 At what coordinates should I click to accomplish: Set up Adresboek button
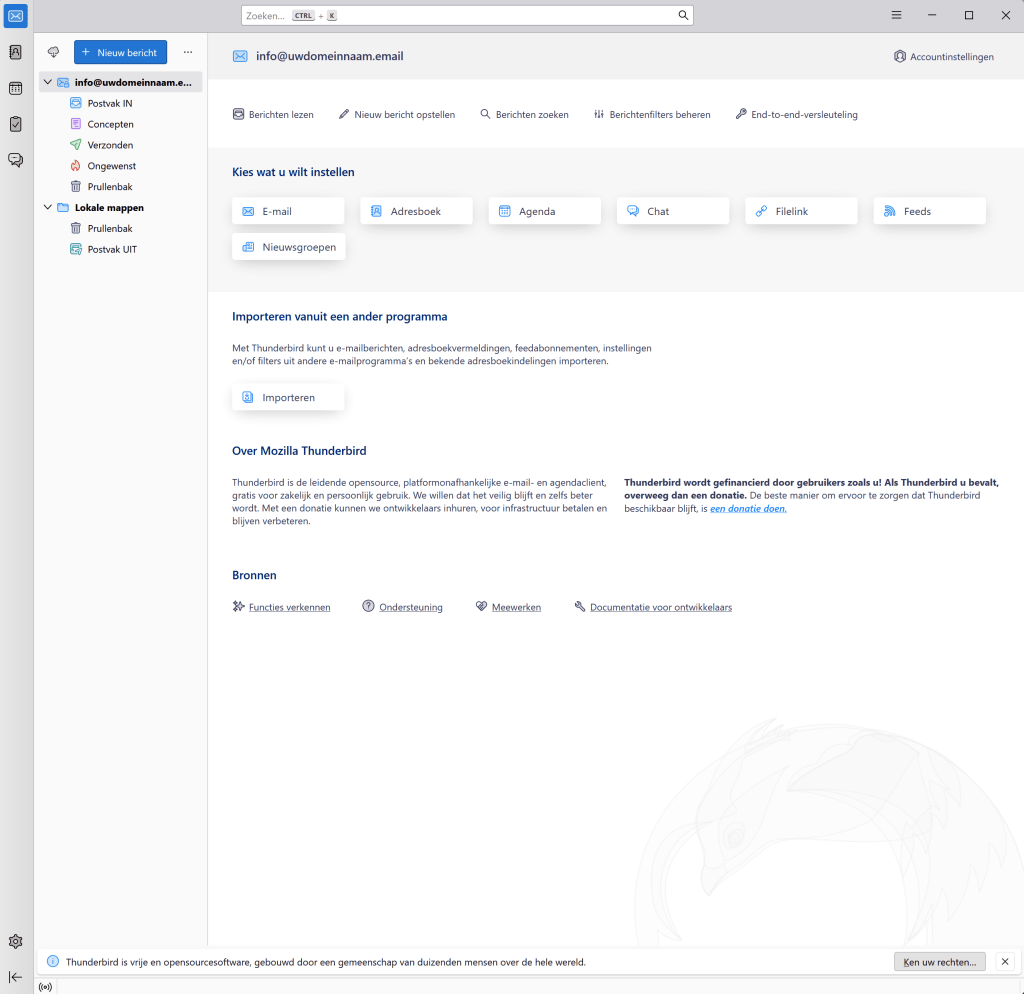pos(417,211)
